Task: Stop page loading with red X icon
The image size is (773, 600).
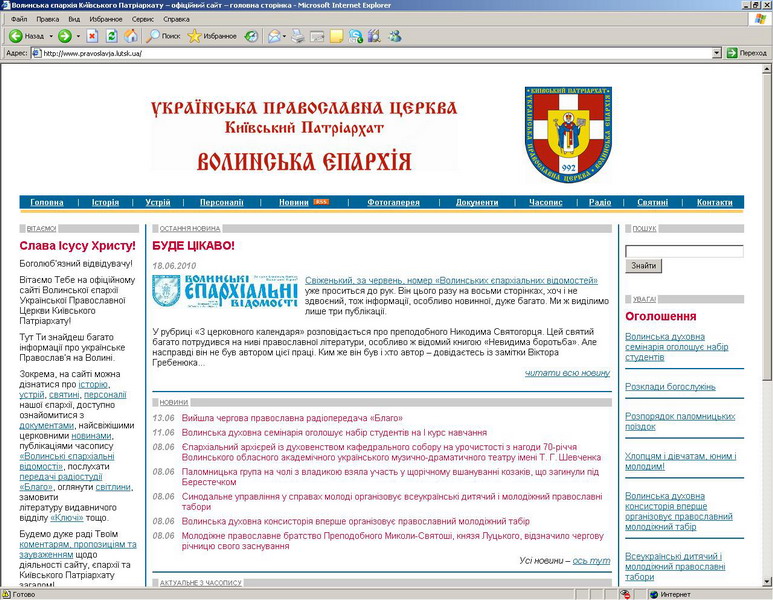Action: (92, 36)
